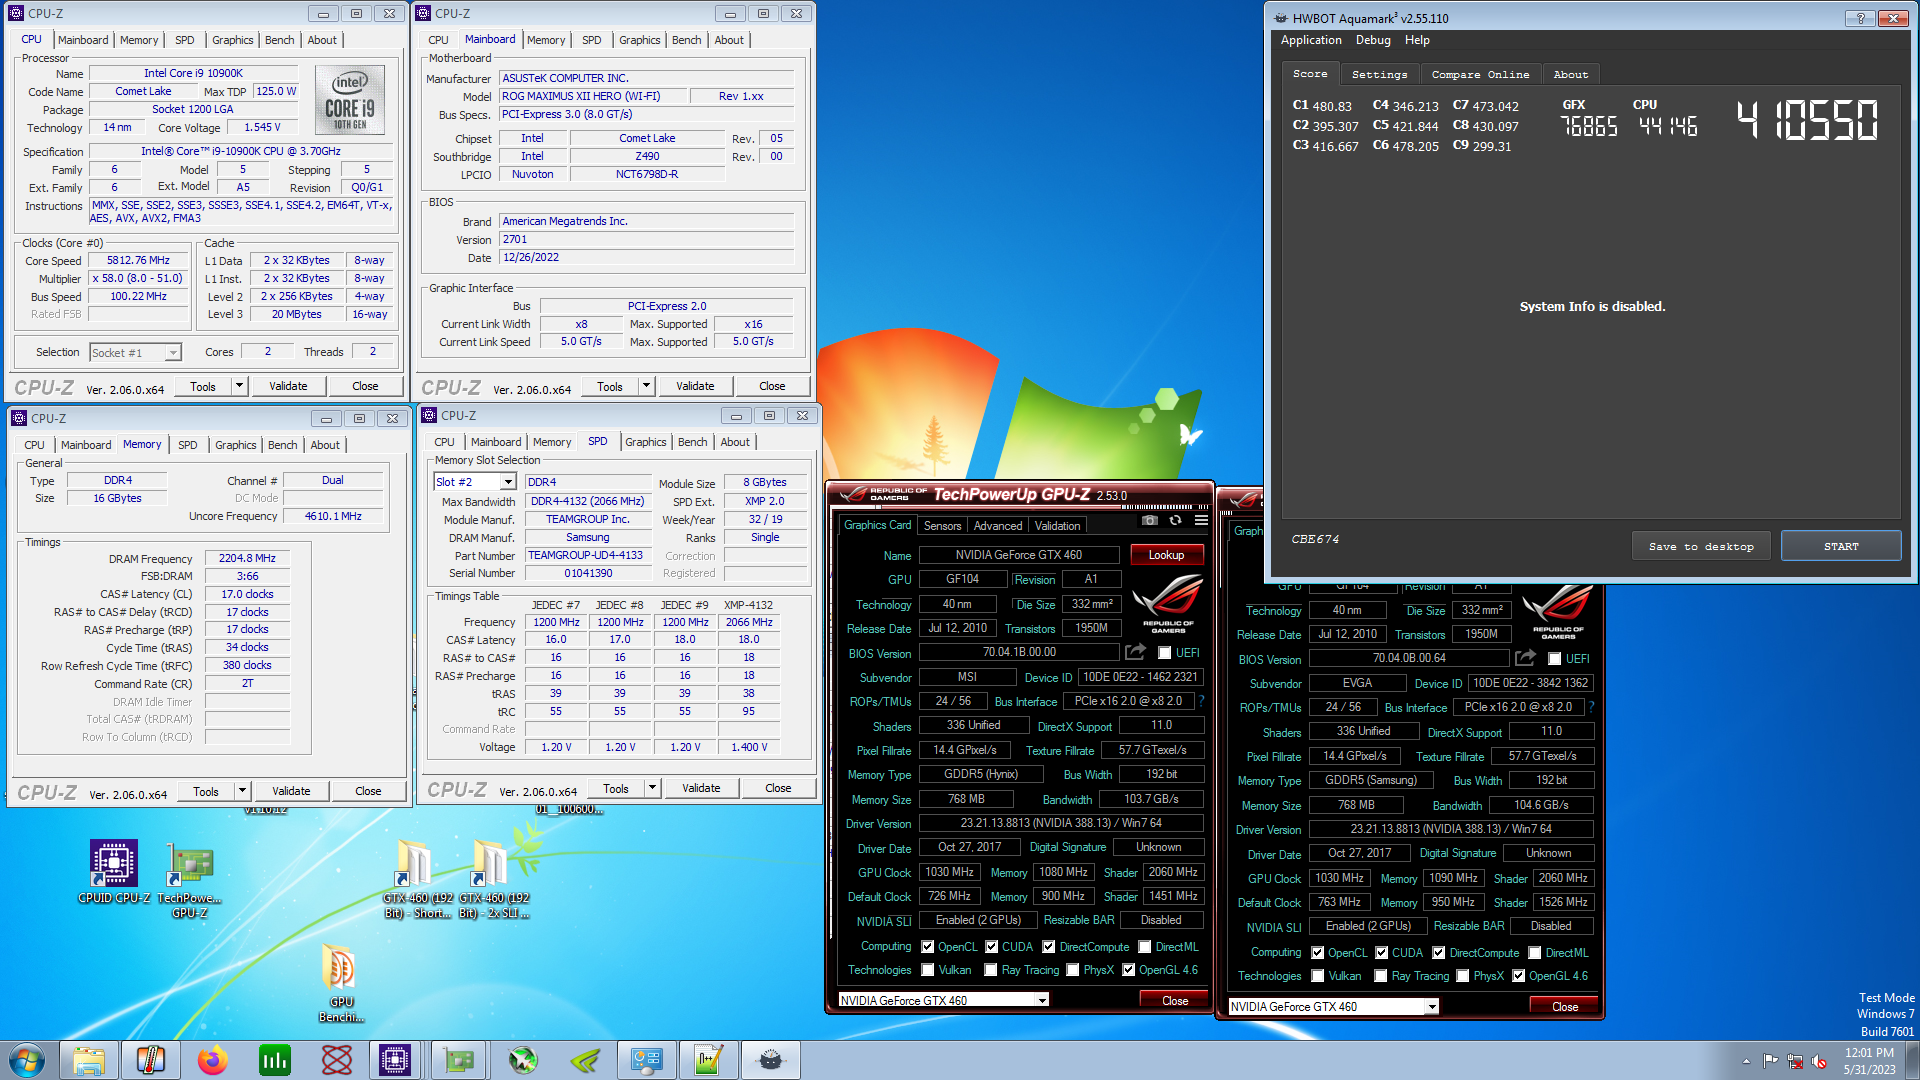The width and height of the screenshot is (1920, 1080).
Task: Open the Socket #1 selection dropdown
Action: tap(135, 352)
